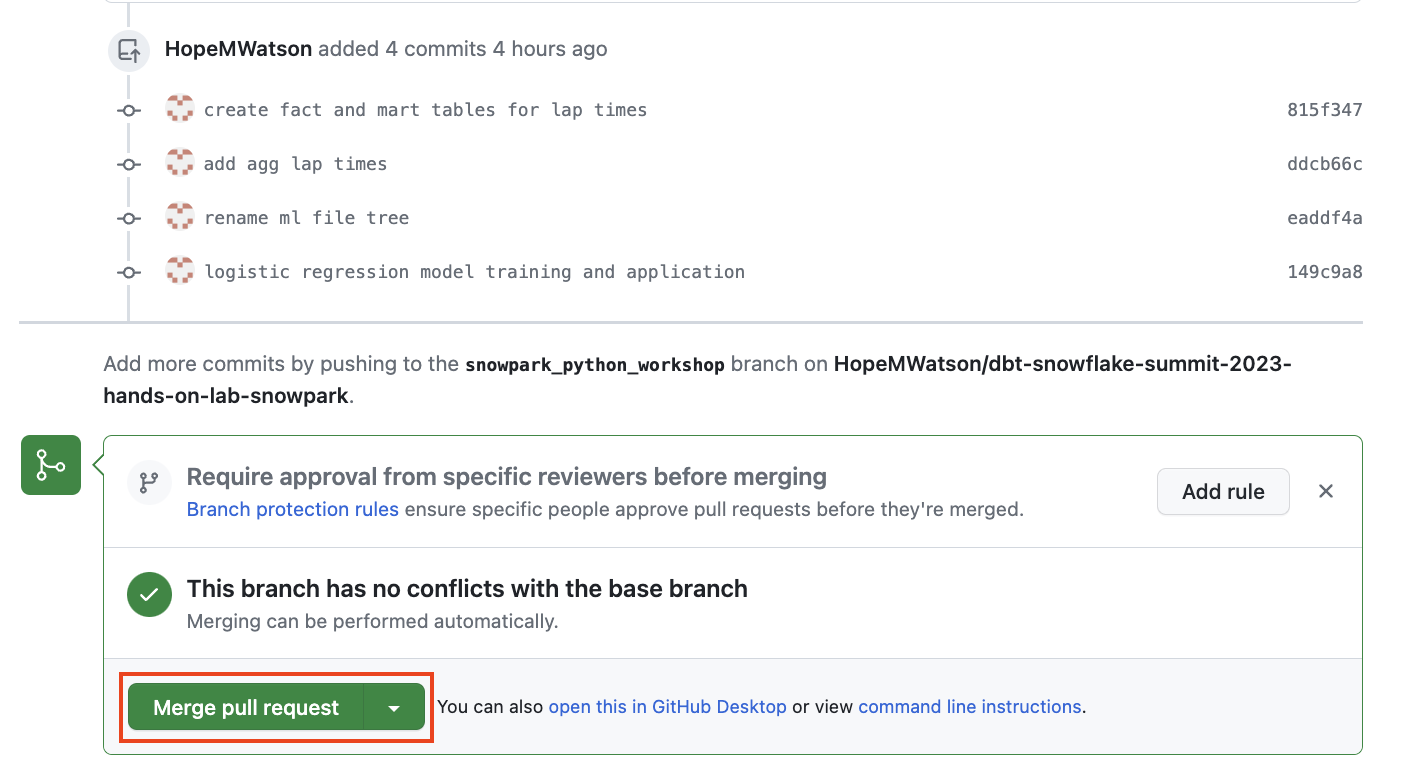
Task: Open the Branch protection rules link
Action: (292, 509)
